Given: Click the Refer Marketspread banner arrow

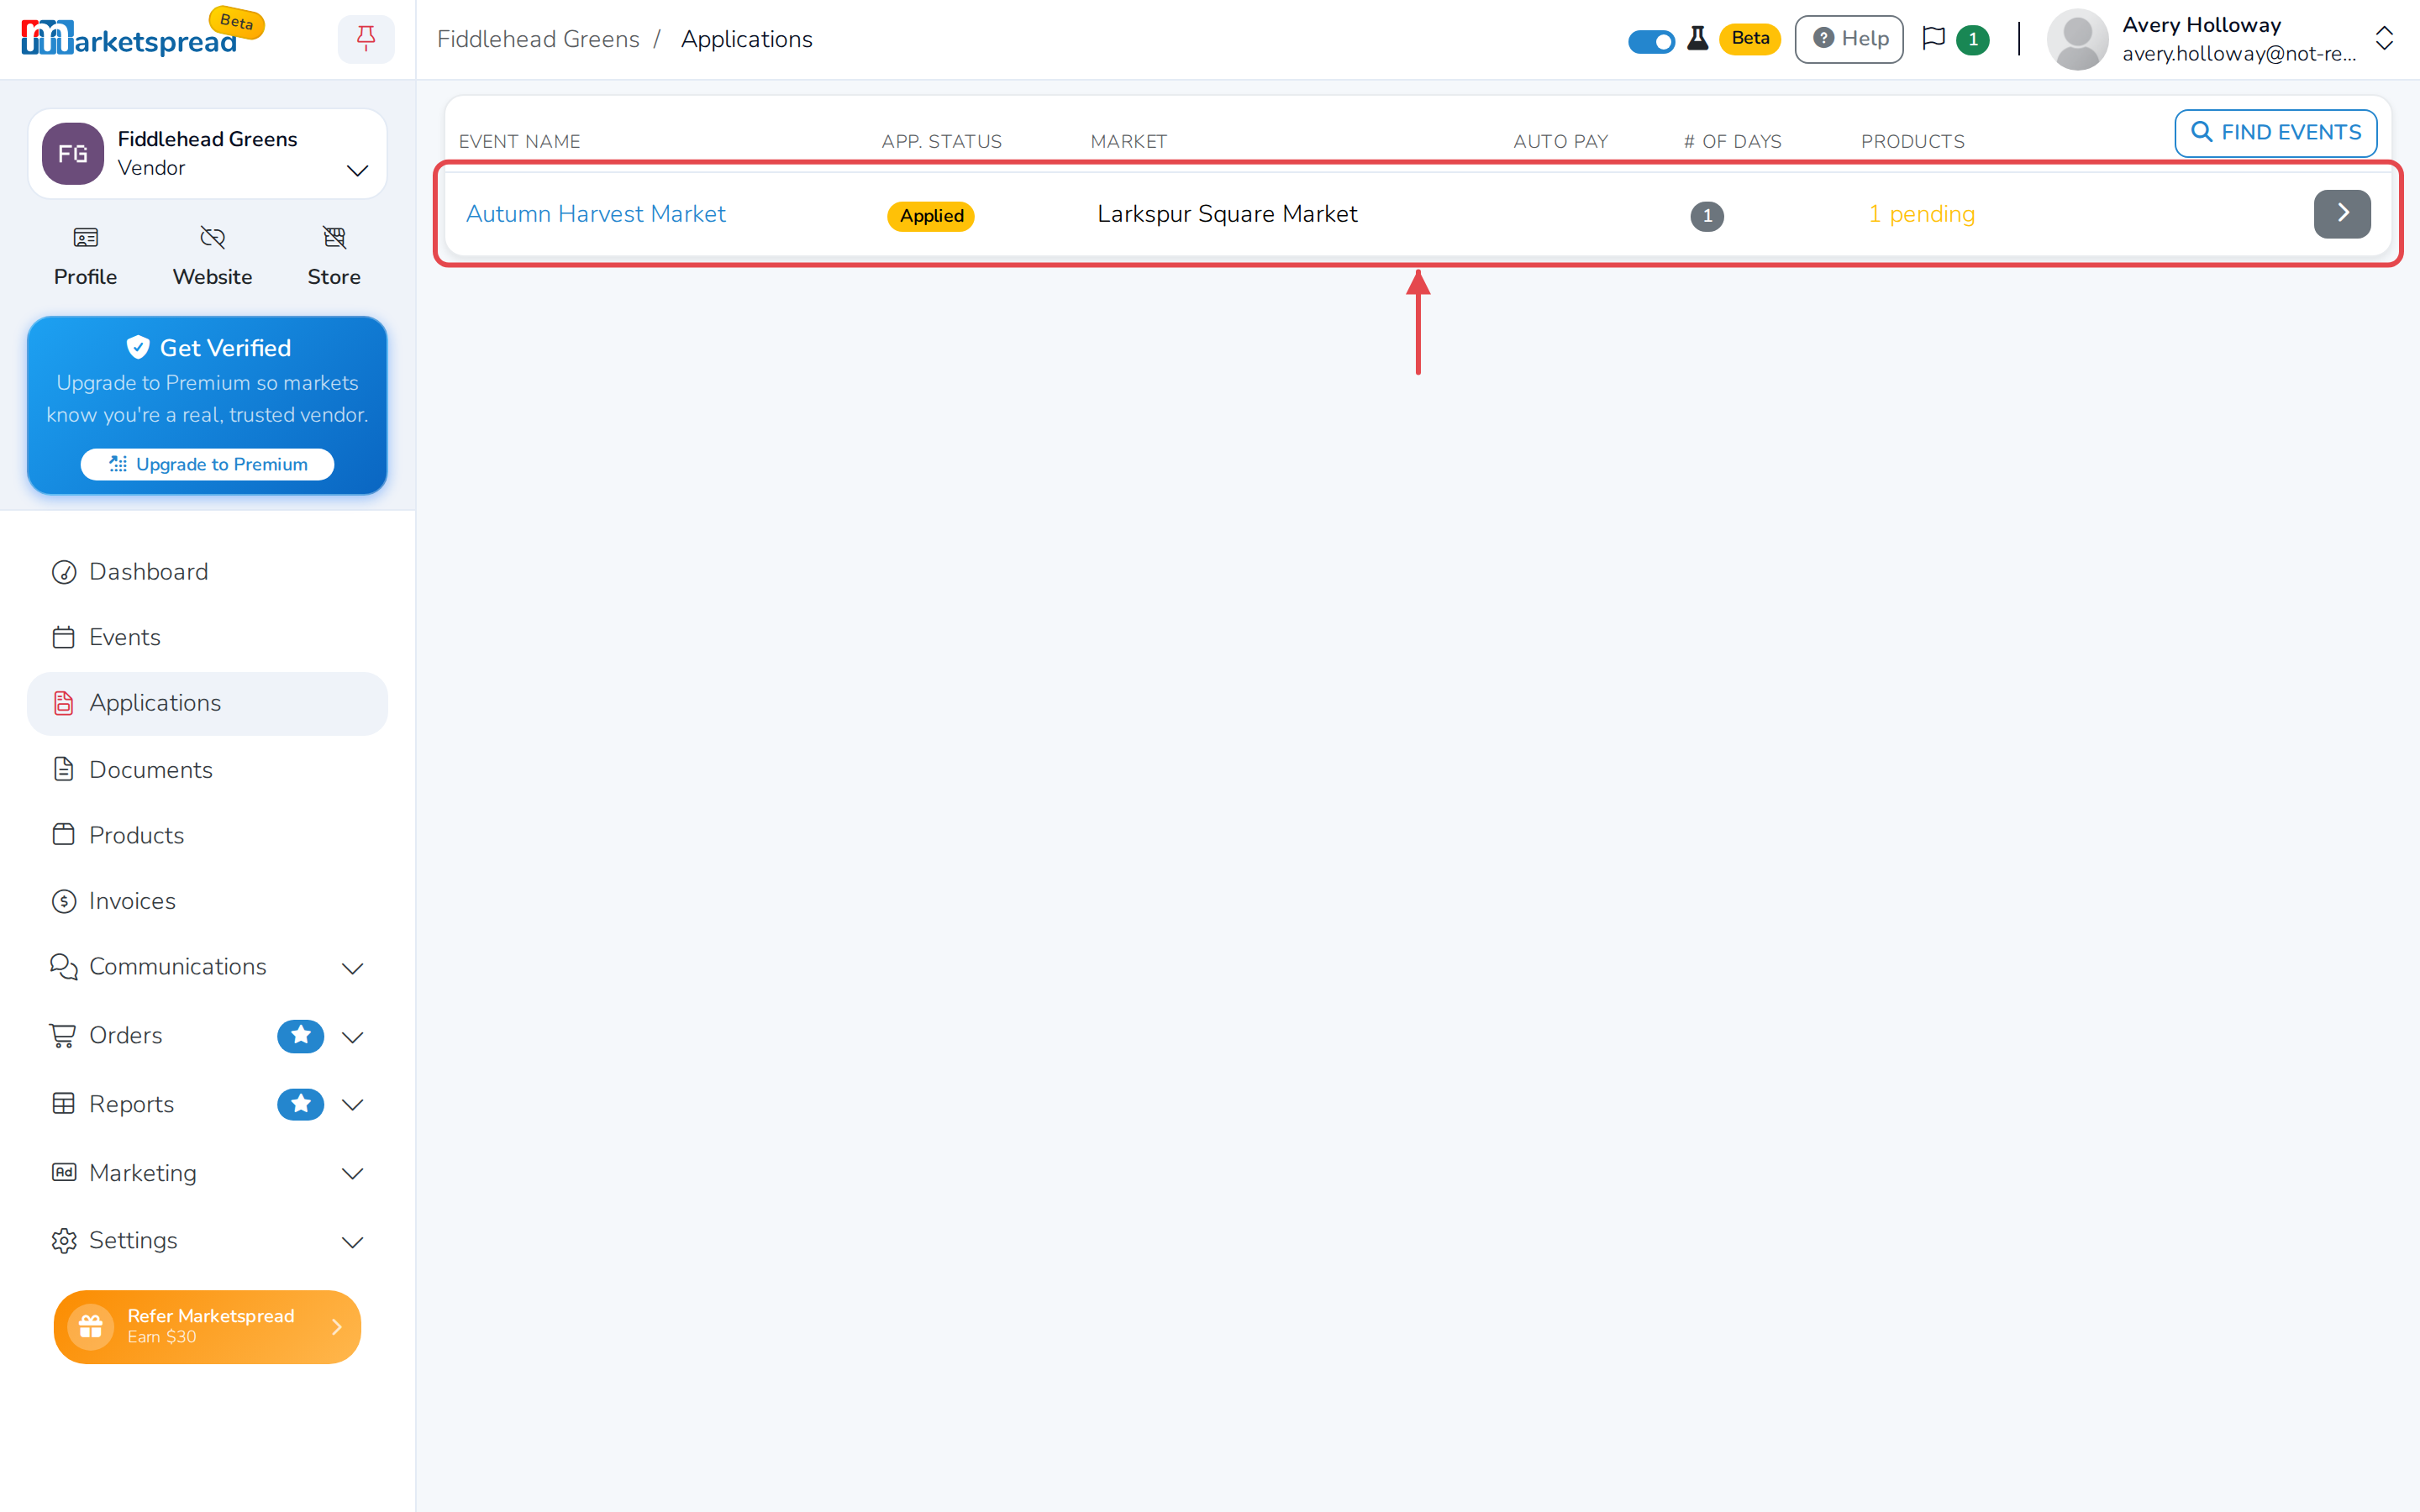Looking at the screenshot, I should click(337, 1326).
